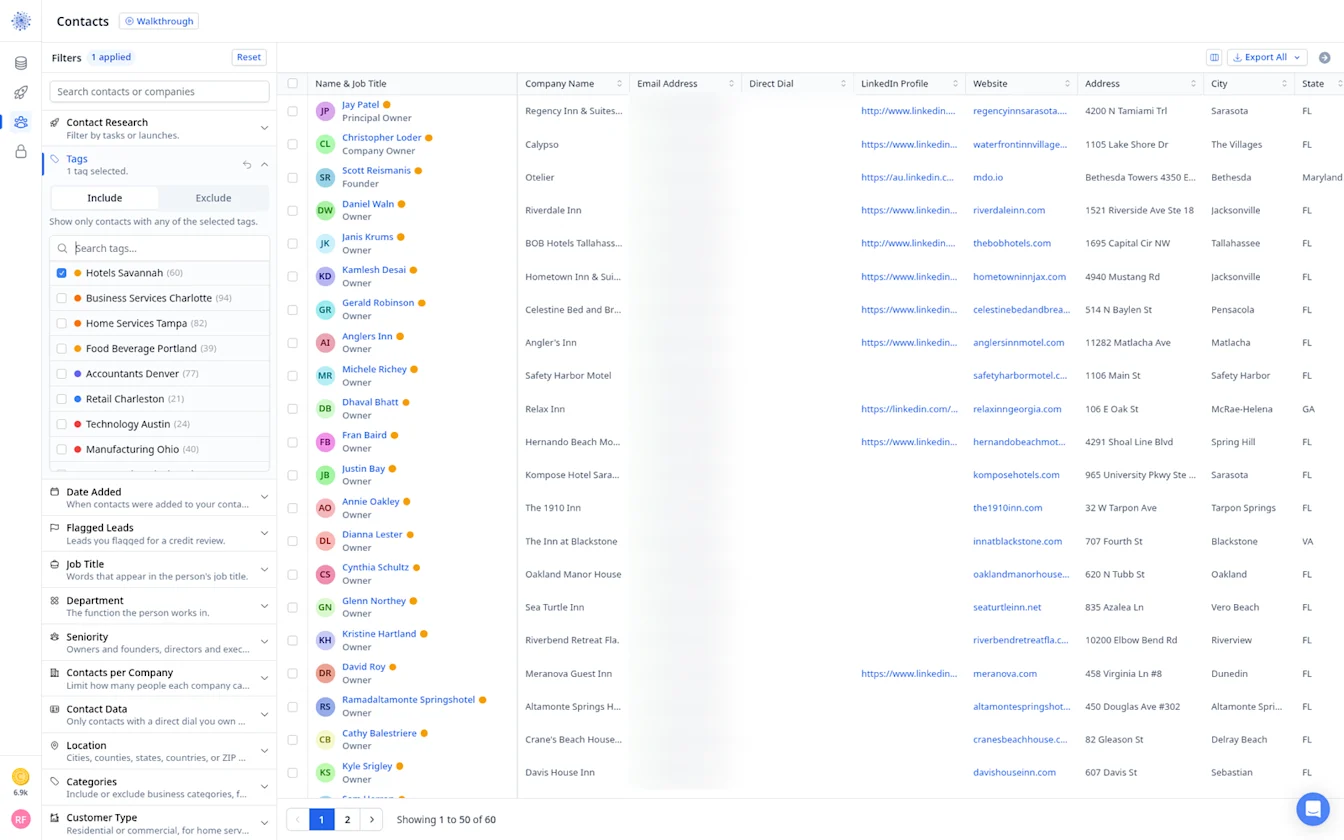
Task: Open the rocket launches sidebar icon
Action: click(x=21, y=92)
